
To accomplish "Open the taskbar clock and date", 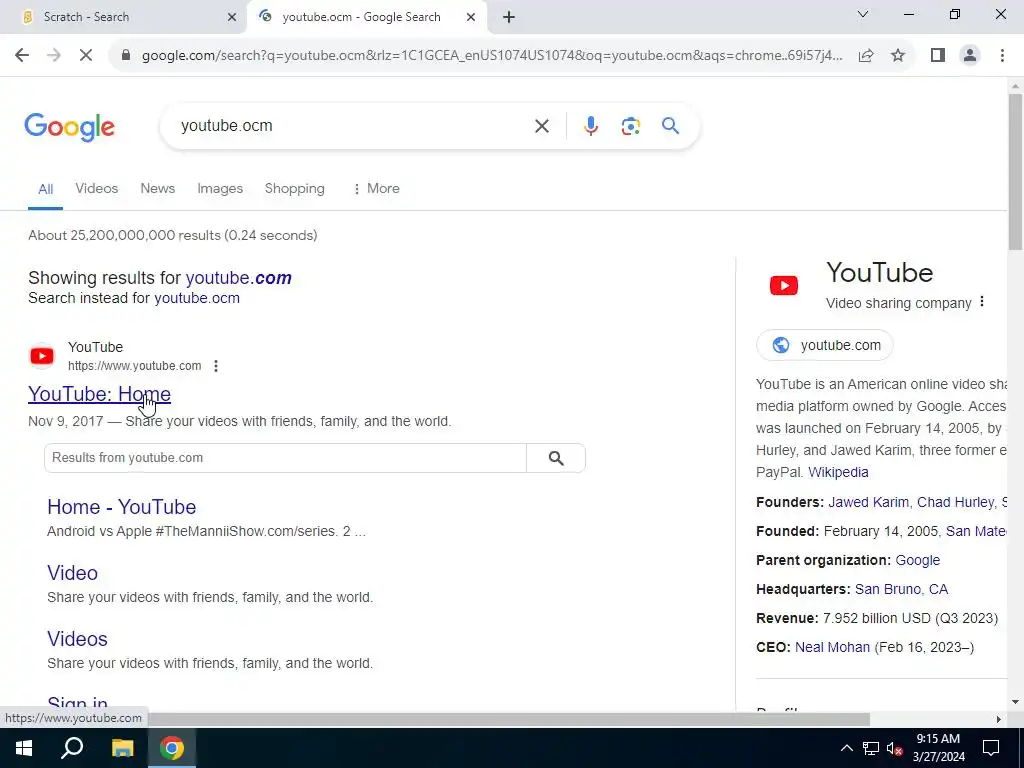I will click(938, 748).
